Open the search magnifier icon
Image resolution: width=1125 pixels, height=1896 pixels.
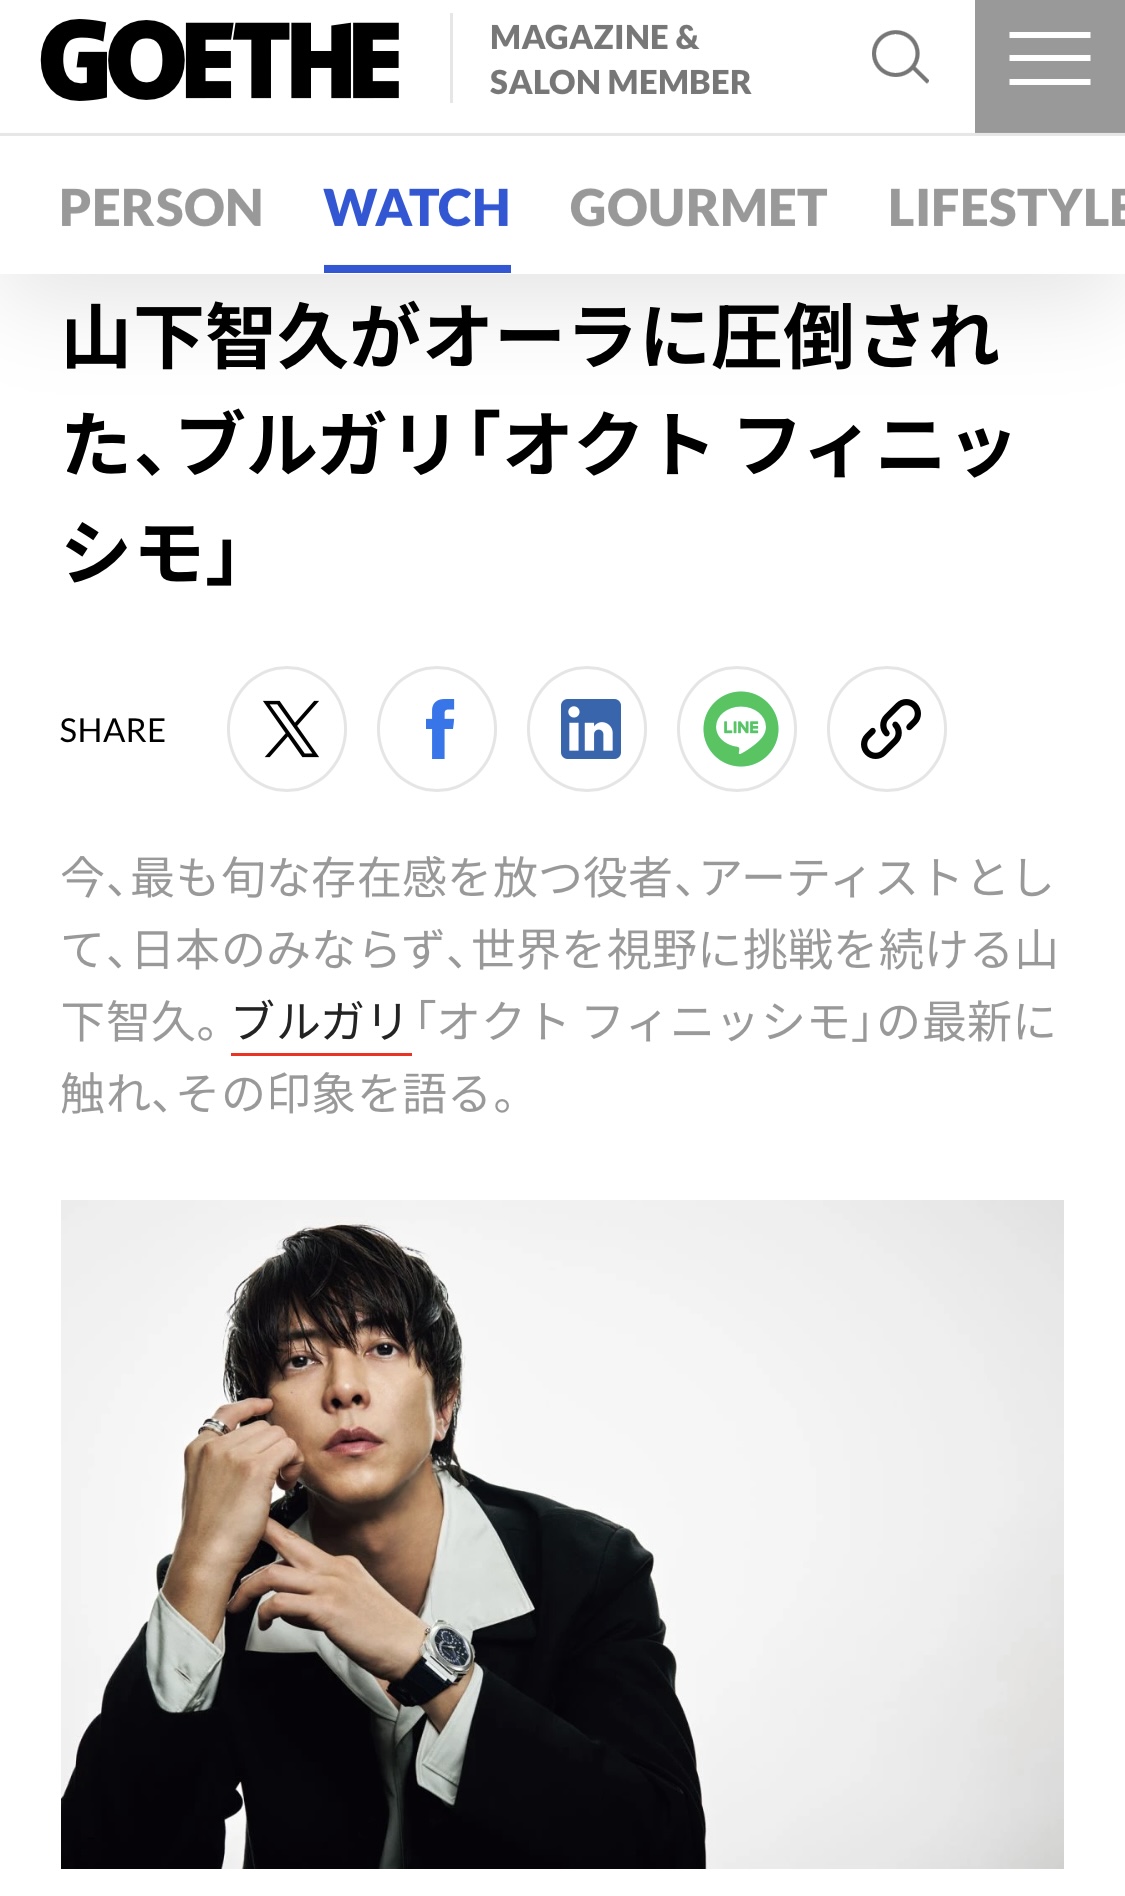pyautogui.click(x=900, y=58)
